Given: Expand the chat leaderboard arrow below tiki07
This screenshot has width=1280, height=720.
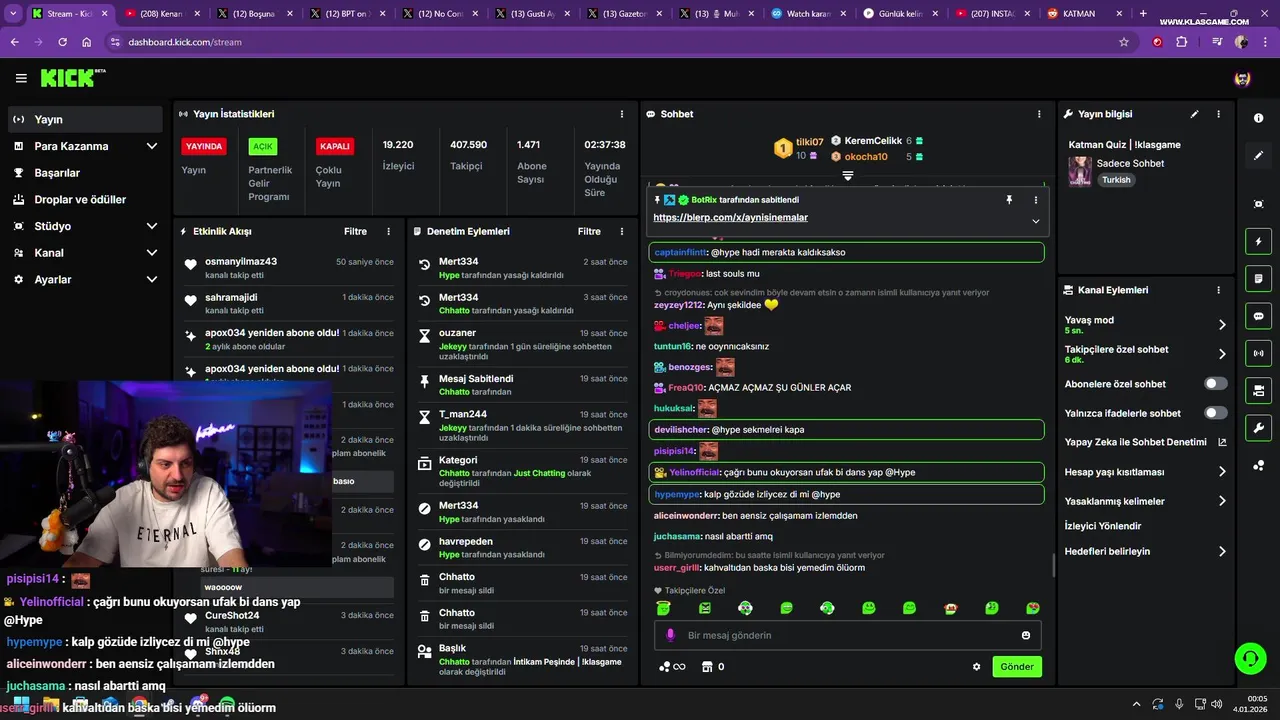Looking at the screenshot, I should 848,176.
